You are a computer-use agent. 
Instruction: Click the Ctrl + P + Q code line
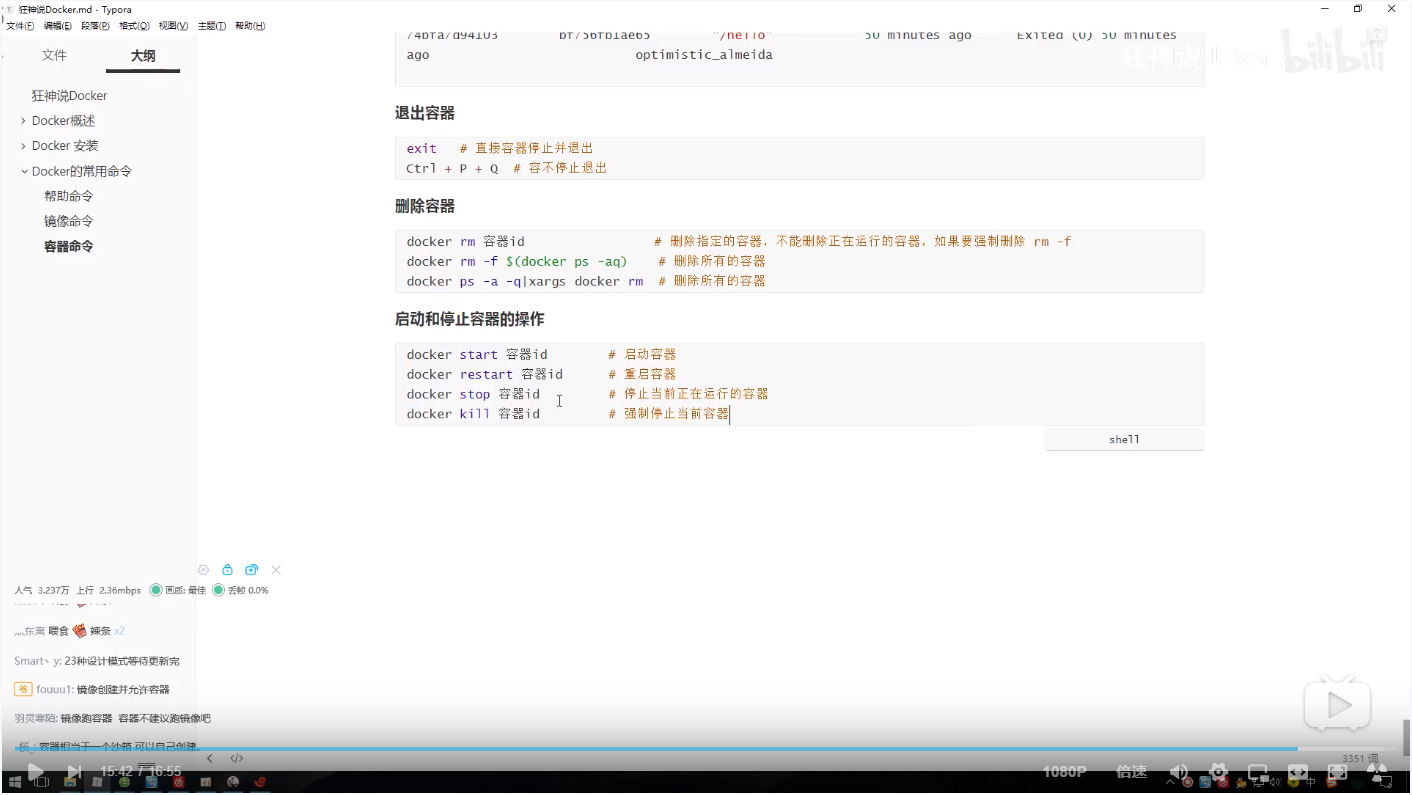[507, 168]
